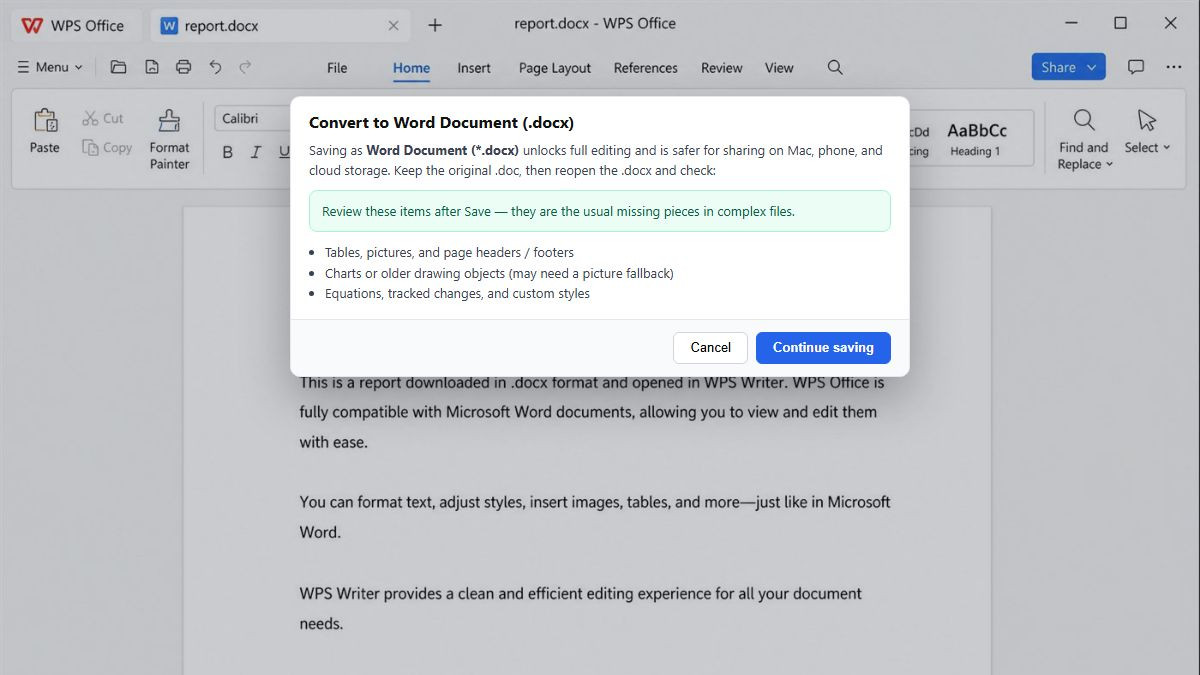Image resolution: width=1200 pixels, height=675 pixels.
Task: Click 'Equations, tracked changes, and custom styles' bullet
Action: pyautogui.click(x=457, y=294)
